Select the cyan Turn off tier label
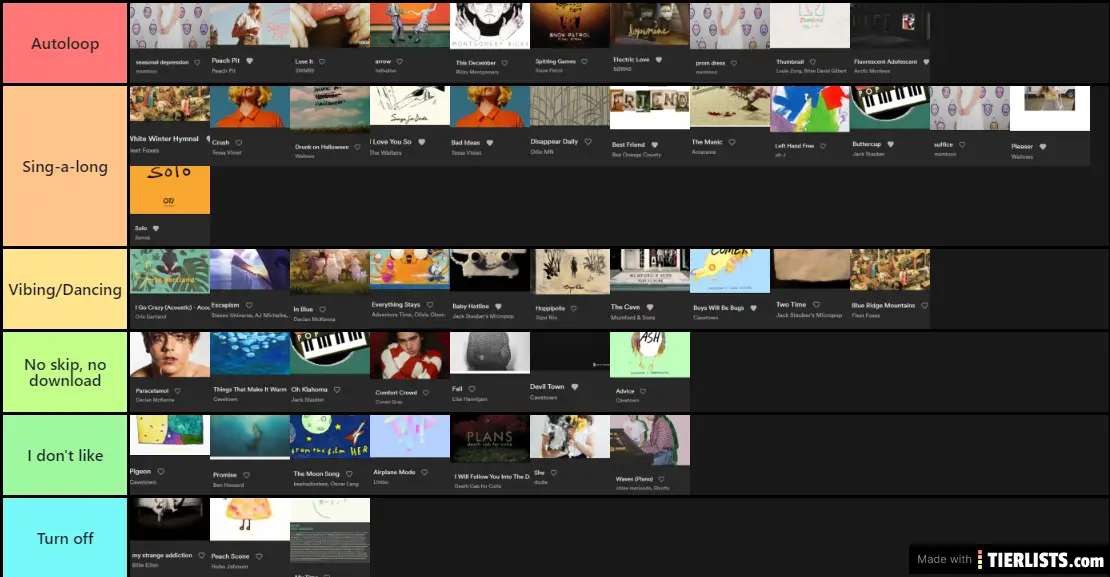 tap(65, 538)
